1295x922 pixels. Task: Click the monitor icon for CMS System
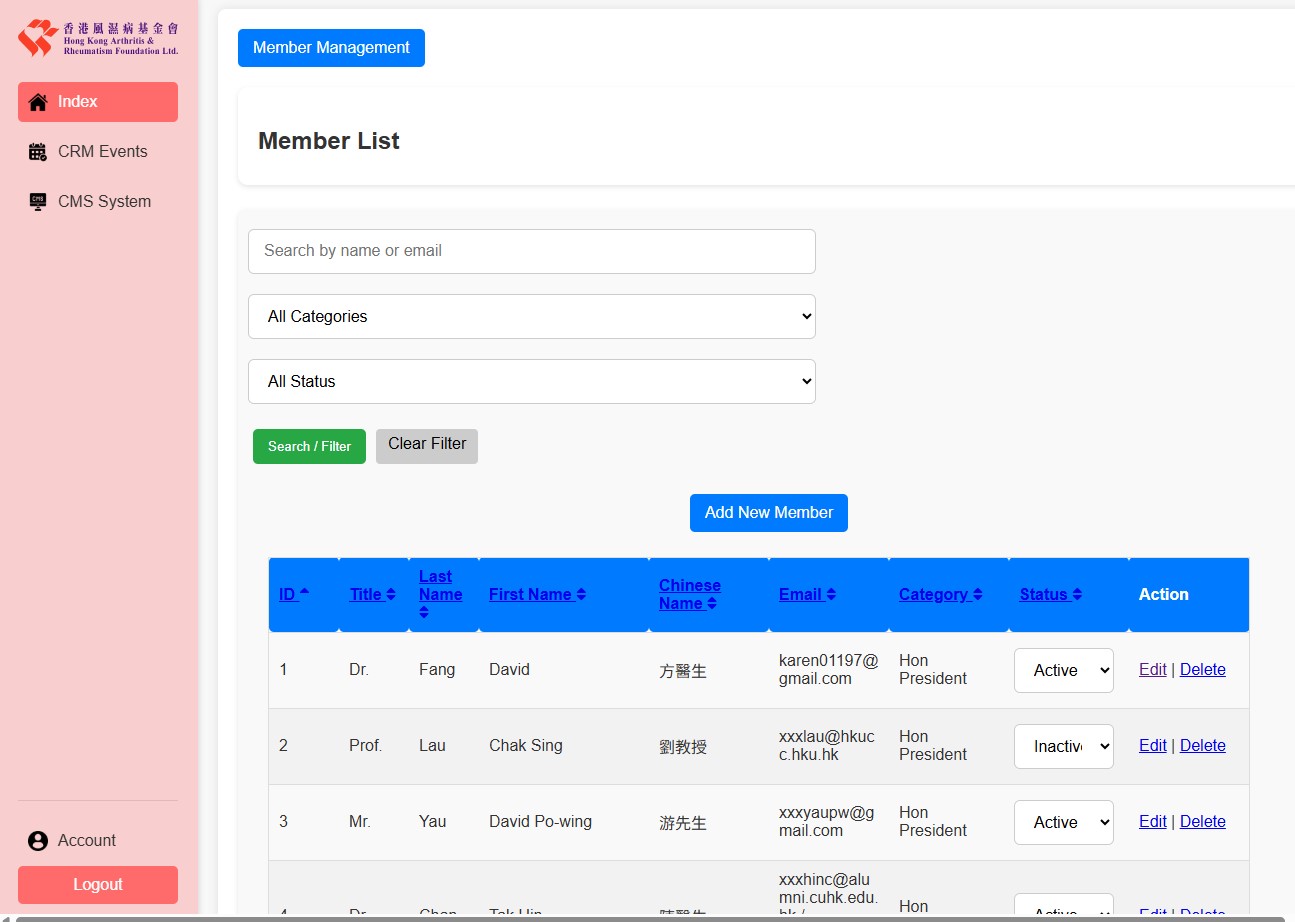click(38, 202)
